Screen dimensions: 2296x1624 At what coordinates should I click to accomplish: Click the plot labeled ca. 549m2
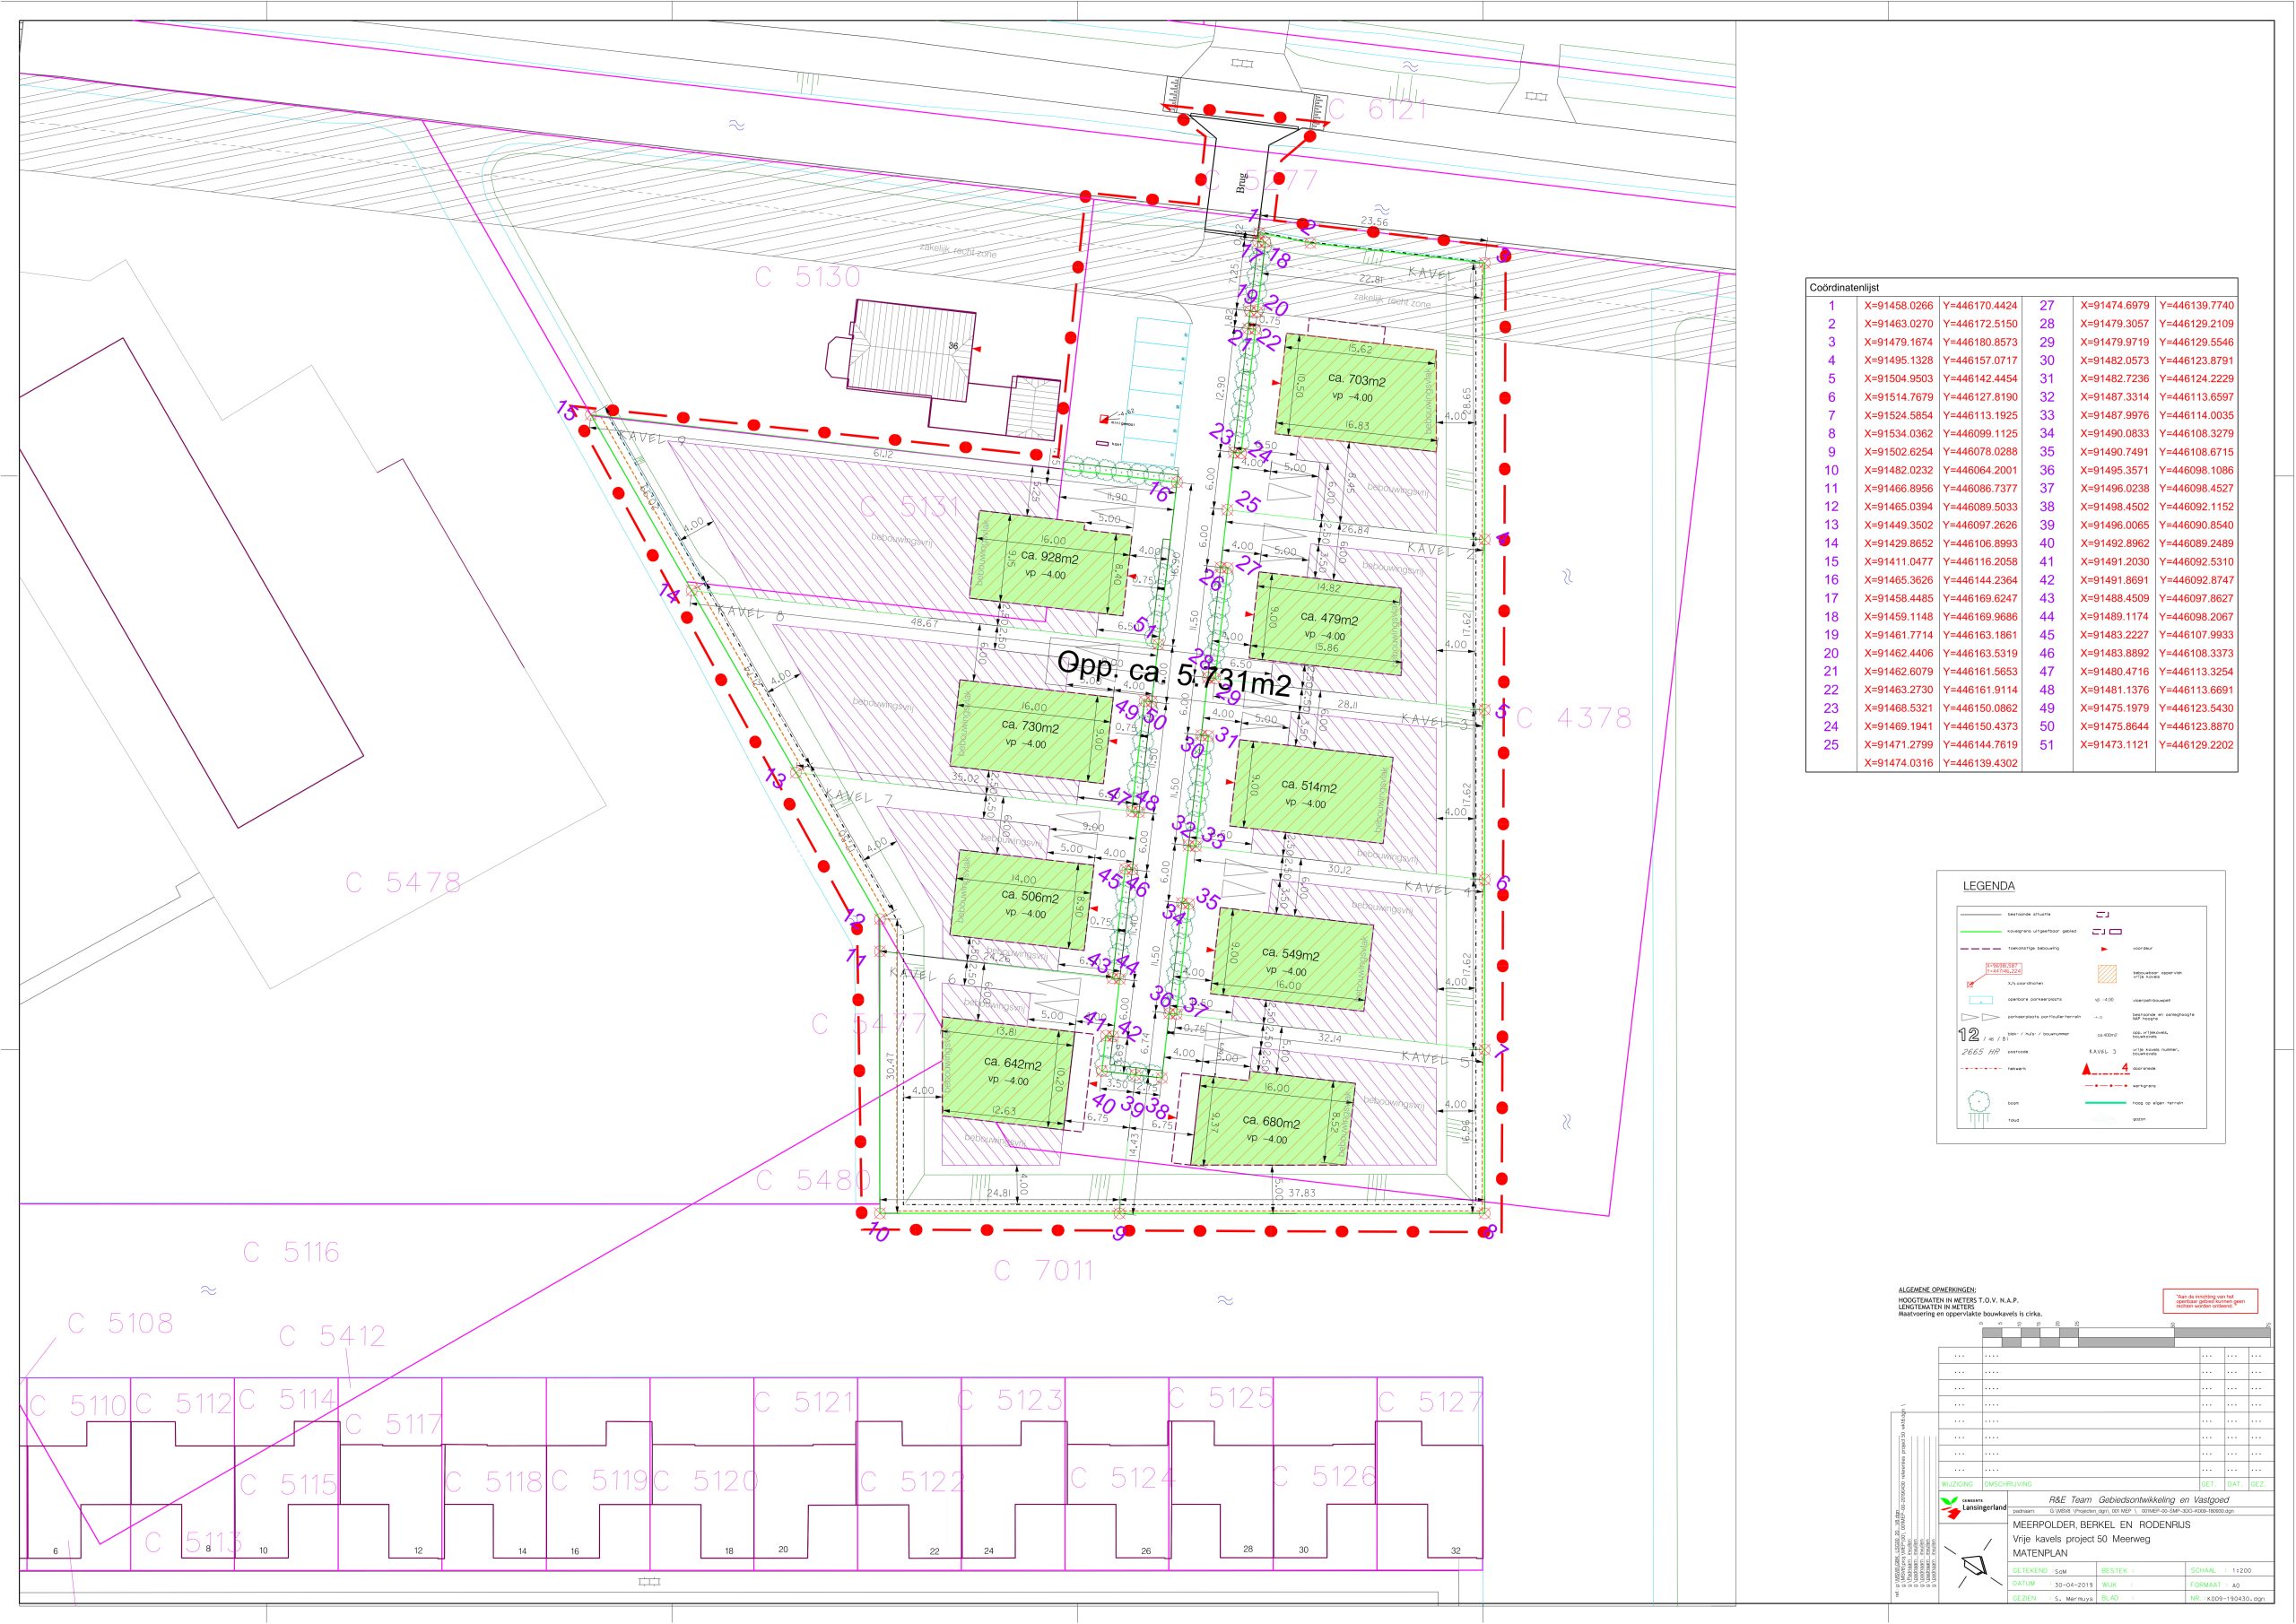tap(1291, 960)
